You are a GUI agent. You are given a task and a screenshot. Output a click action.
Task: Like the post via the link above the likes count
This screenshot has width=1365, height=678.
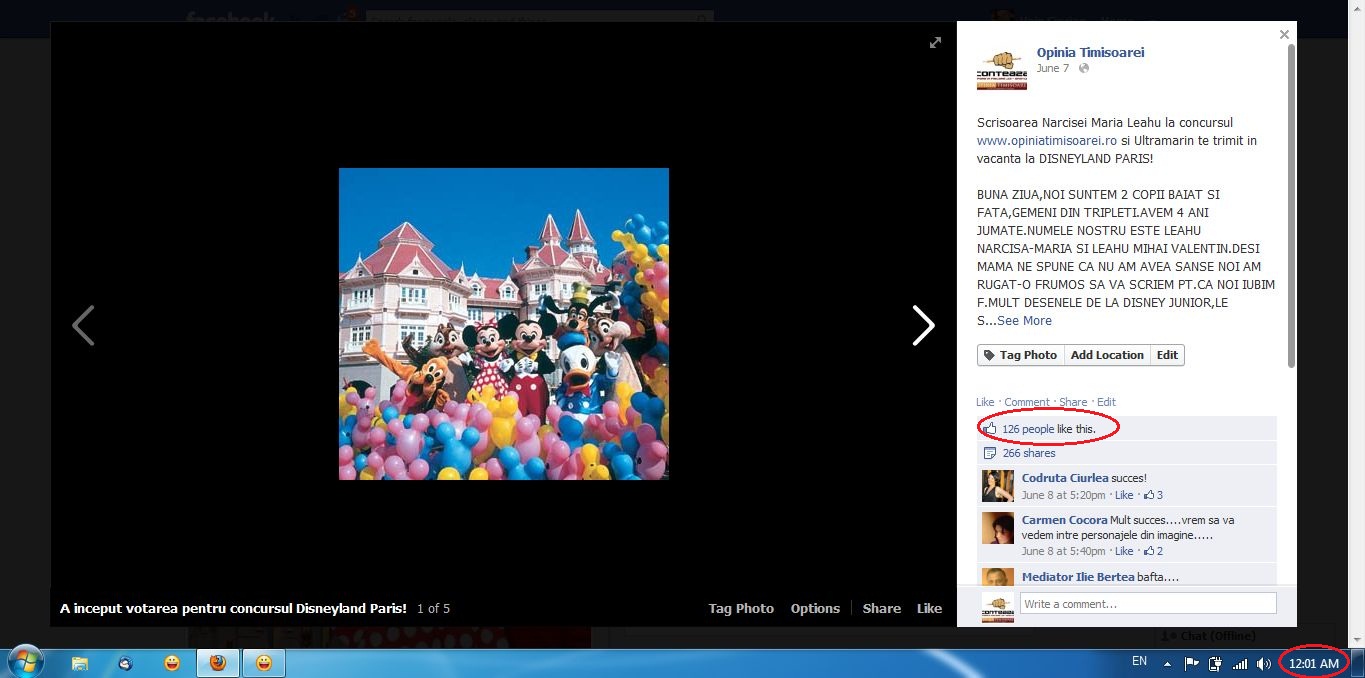[985, 402]
